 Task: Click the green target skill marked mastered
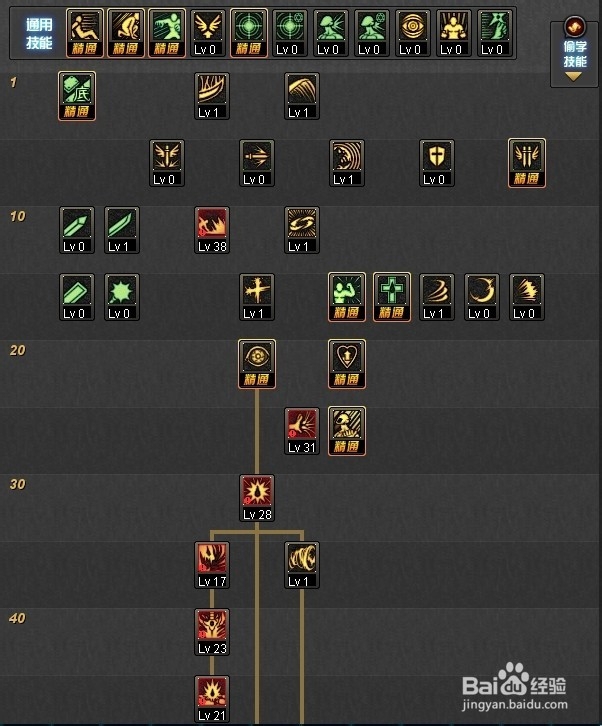tap(249, 33)
